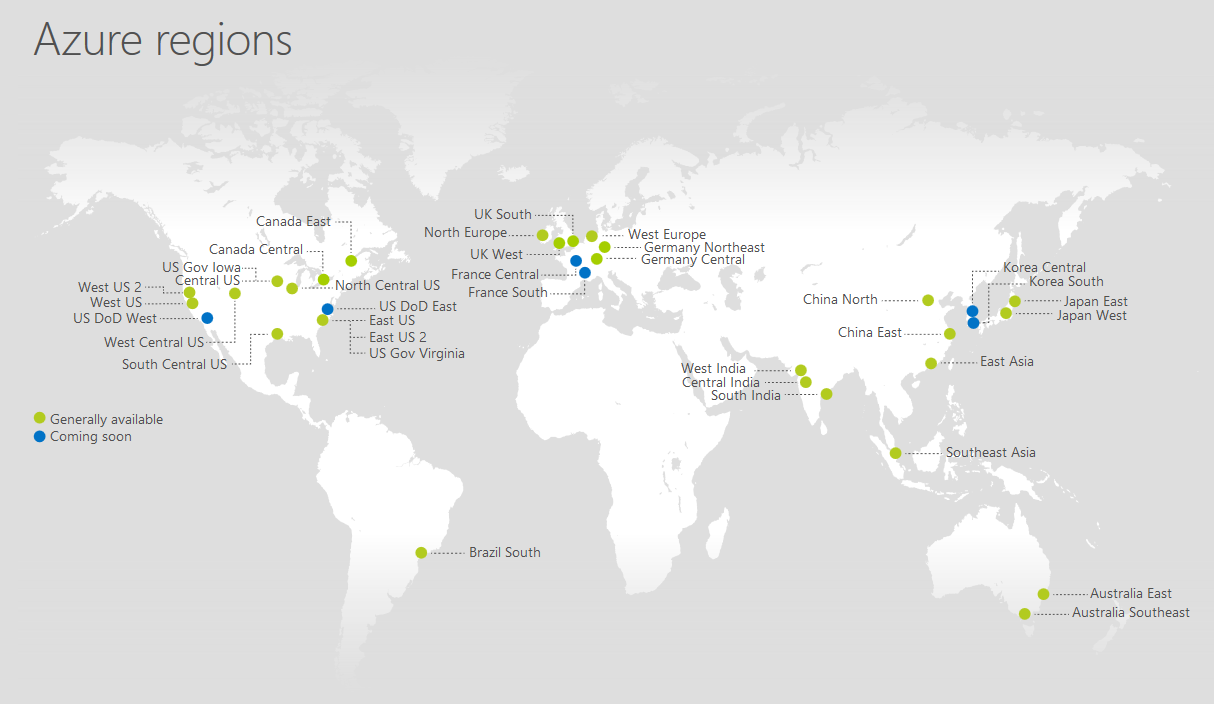Click the 'West US 2' label
Screen dimensions: 1214x704
pos(110,288)
